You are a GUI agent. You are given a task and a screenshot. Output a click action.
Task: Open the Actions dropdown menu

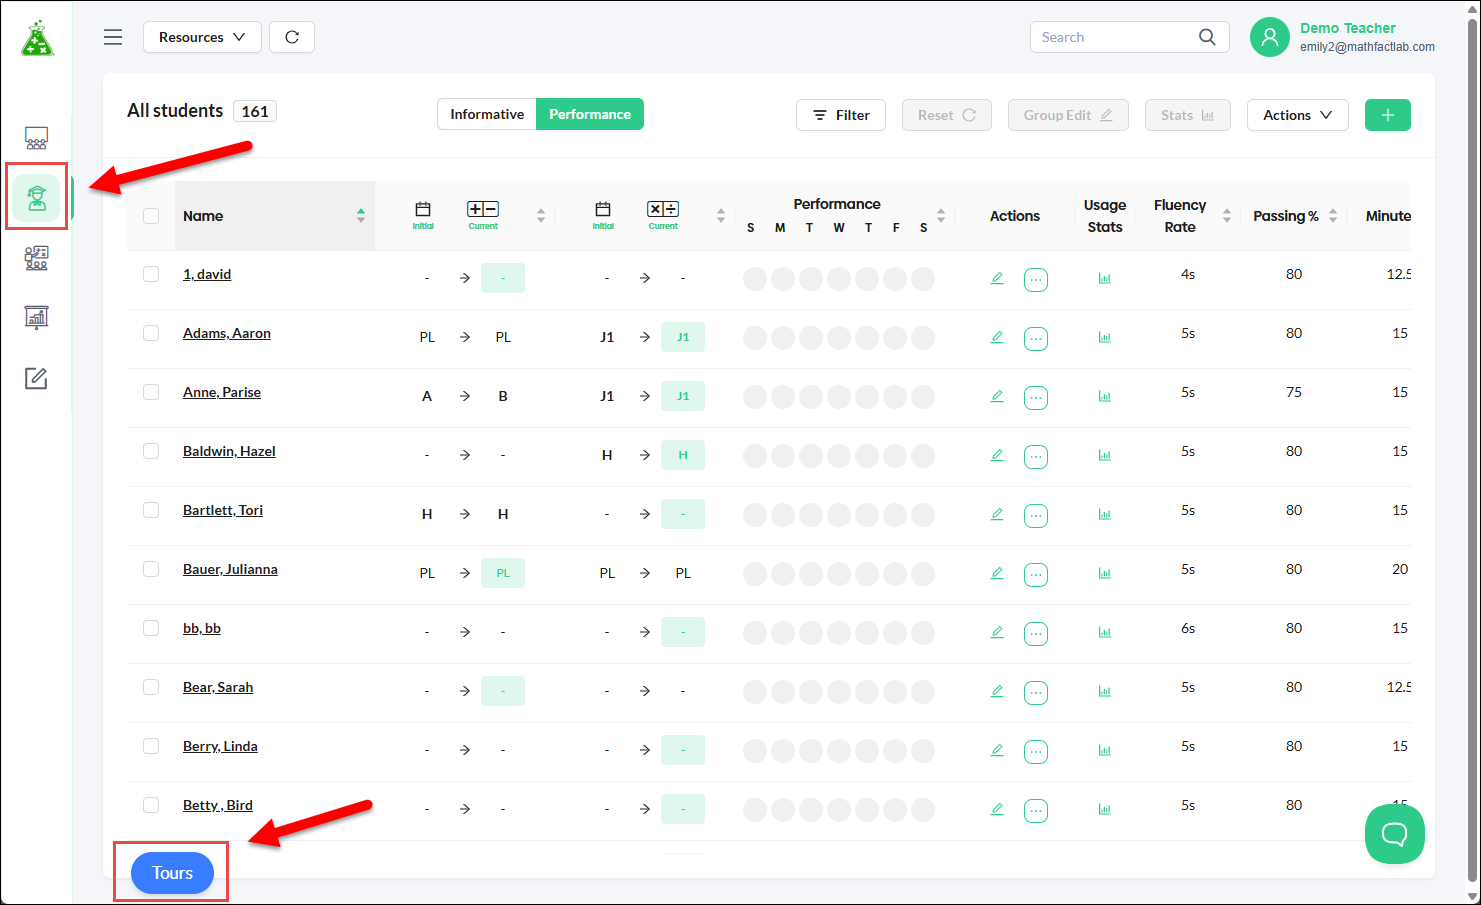click(x=1297, y=115)
